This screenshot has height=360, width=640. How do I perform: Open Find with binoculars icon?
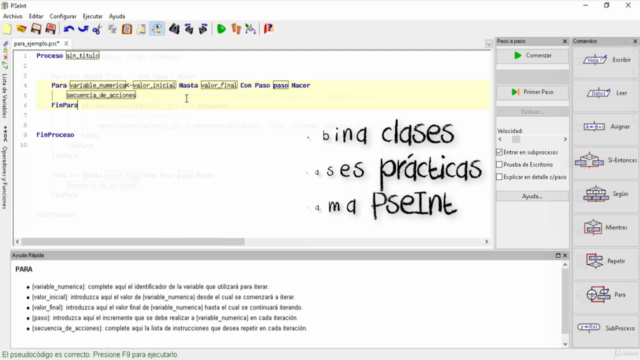click(x=174, y=29)
